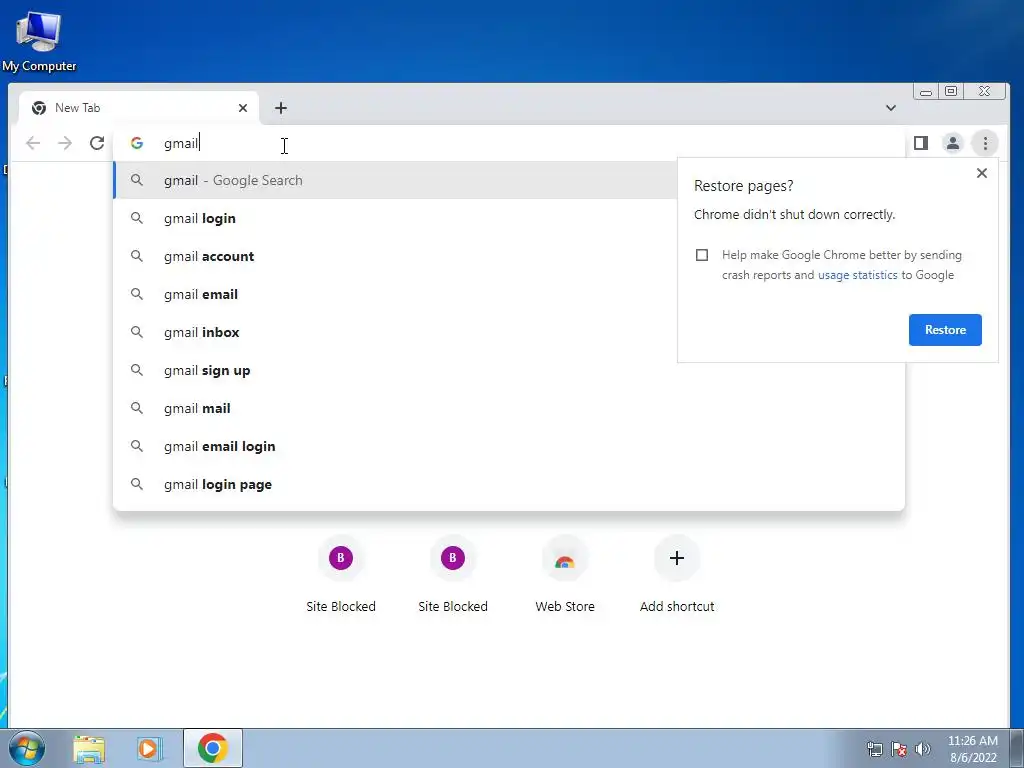Open Windows Explorer from the taskbar
1024x768 pixels.
(x=89, y=749)
